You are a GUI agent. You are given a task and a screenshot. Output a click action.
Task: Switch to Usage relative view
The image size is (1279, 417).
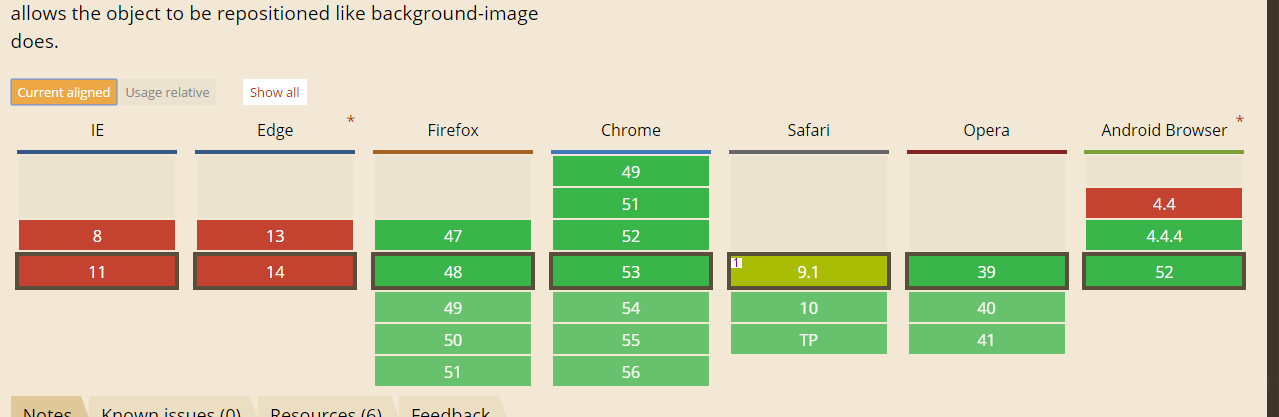click(167, 92)
